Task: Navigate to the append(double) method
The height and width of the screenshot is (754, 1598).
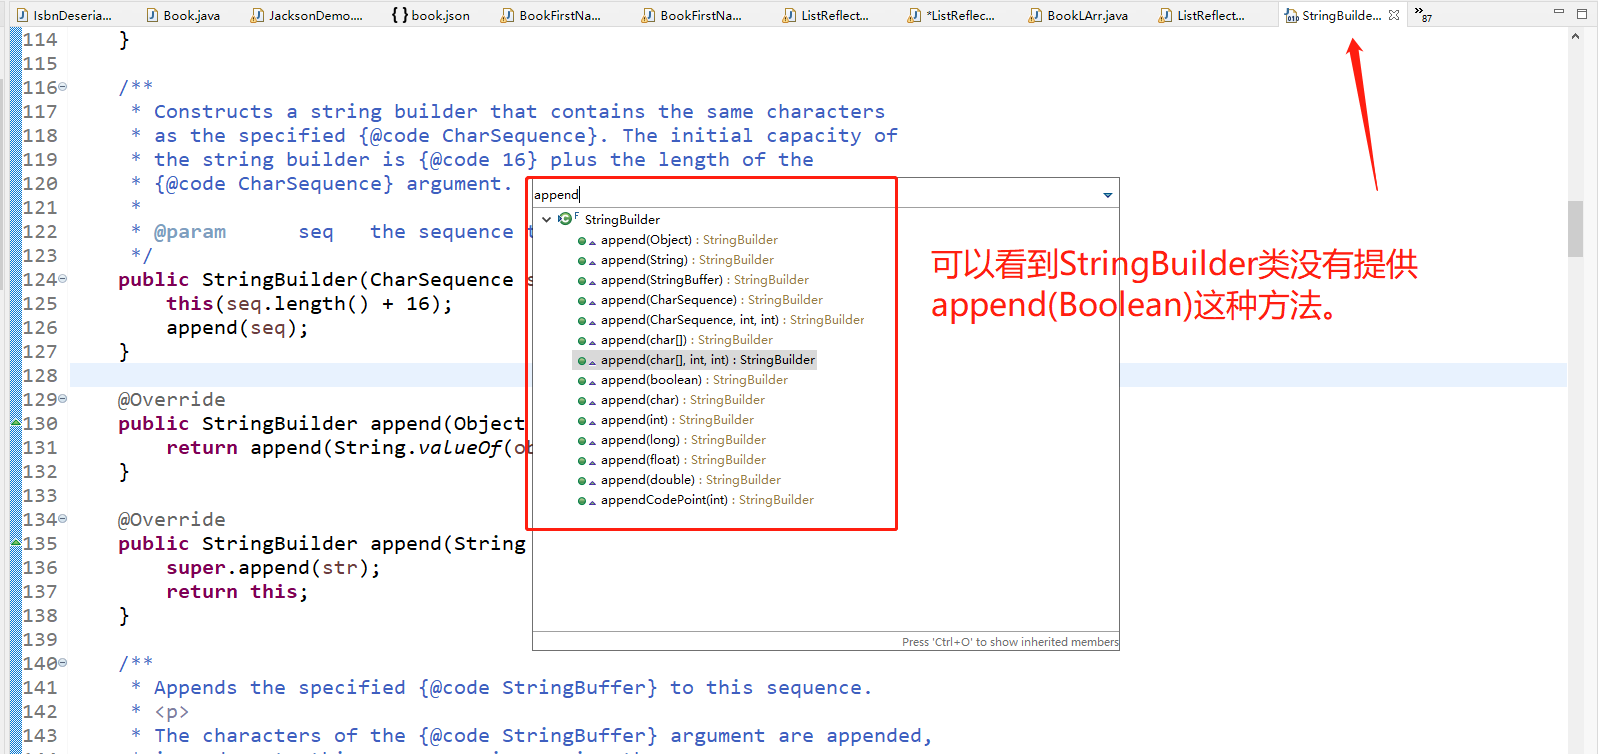Action: 691,480
